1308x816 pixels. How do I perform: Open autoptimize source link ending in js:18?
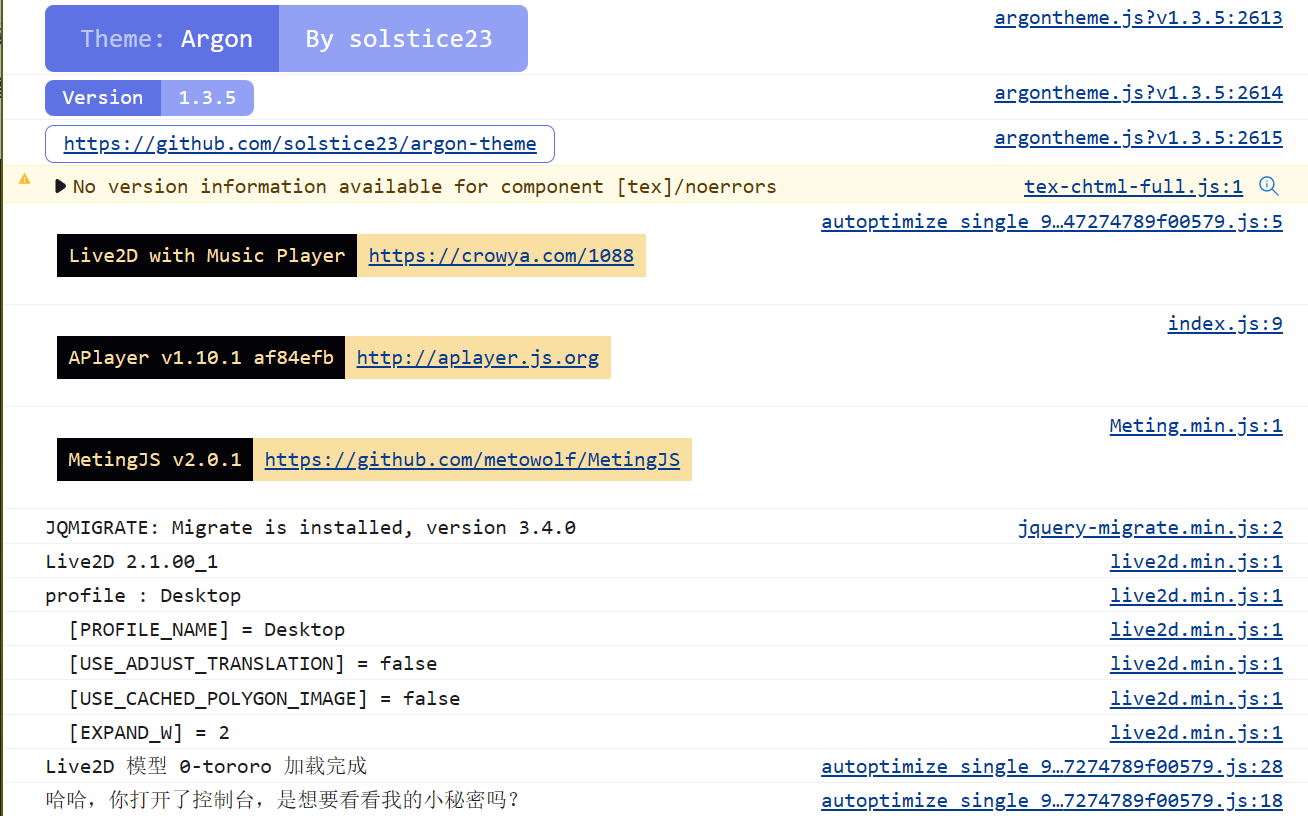click(1051, 801)
